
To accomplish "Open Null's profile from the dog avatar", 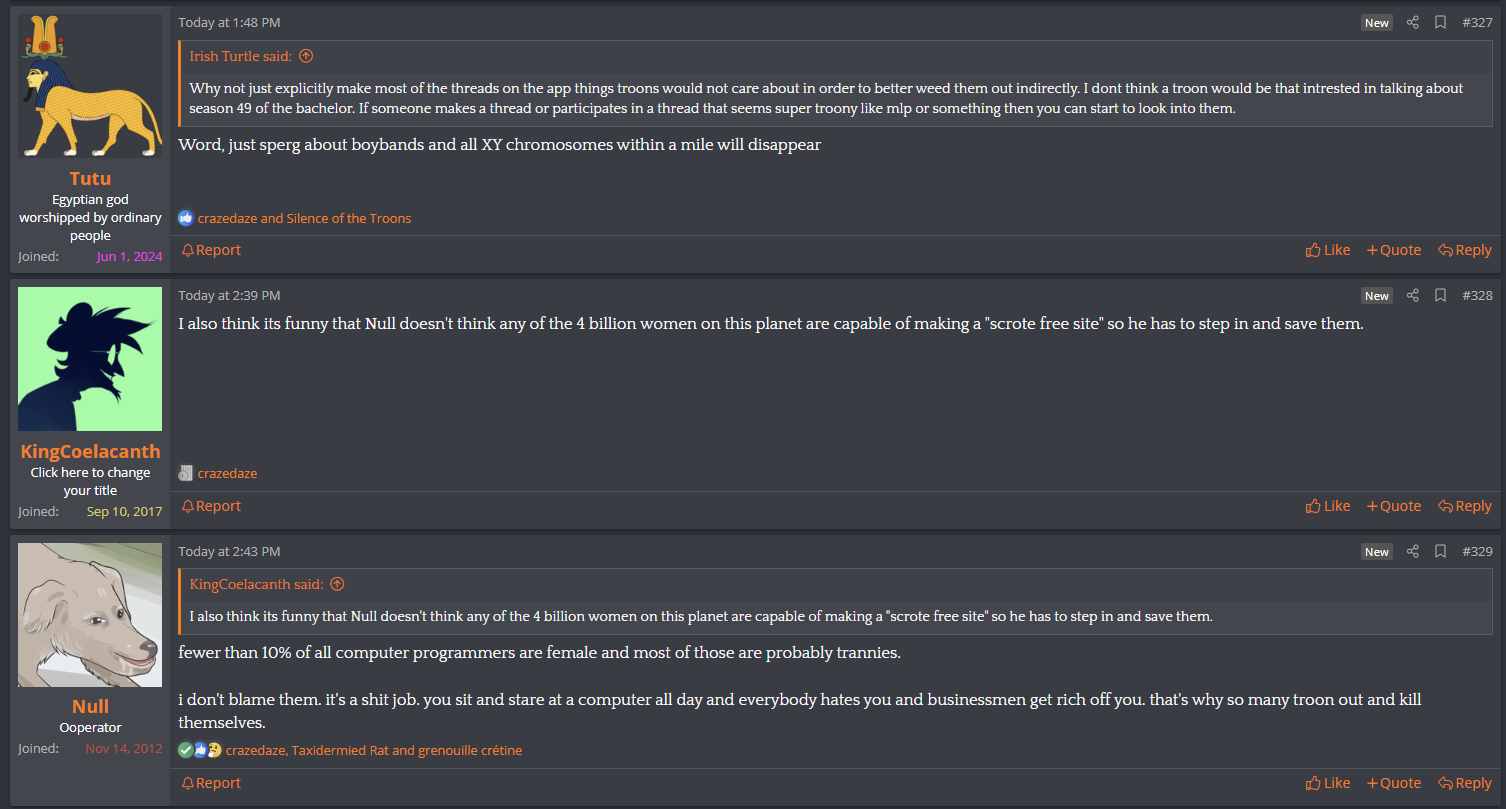I will 90,615.
